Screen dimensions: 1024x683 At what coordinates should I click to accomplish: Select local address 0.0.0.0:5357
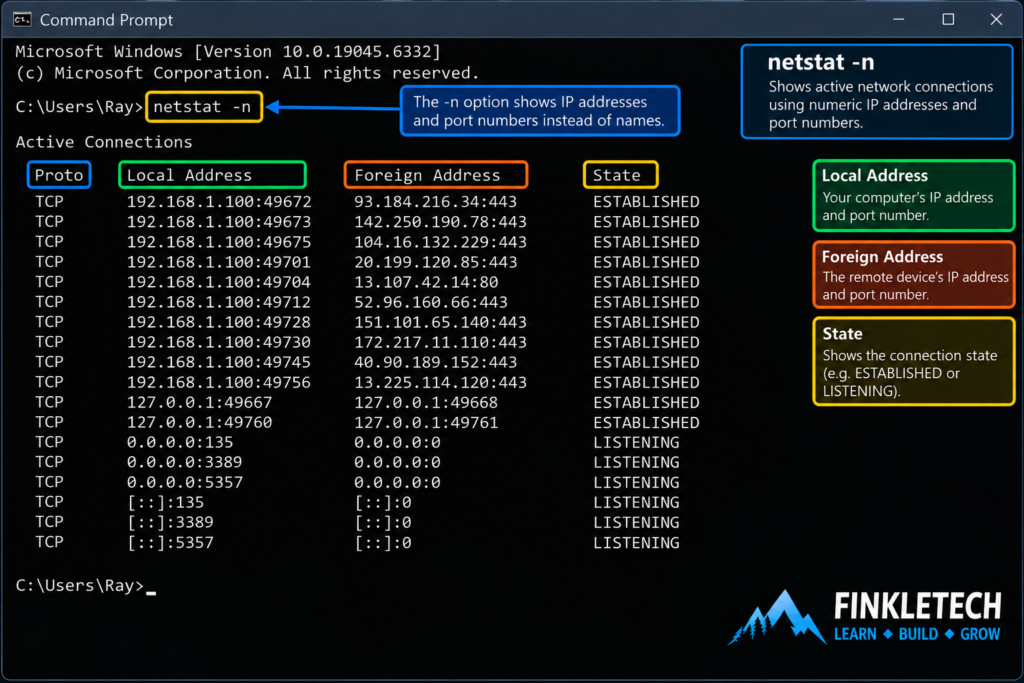coord(184,483)
